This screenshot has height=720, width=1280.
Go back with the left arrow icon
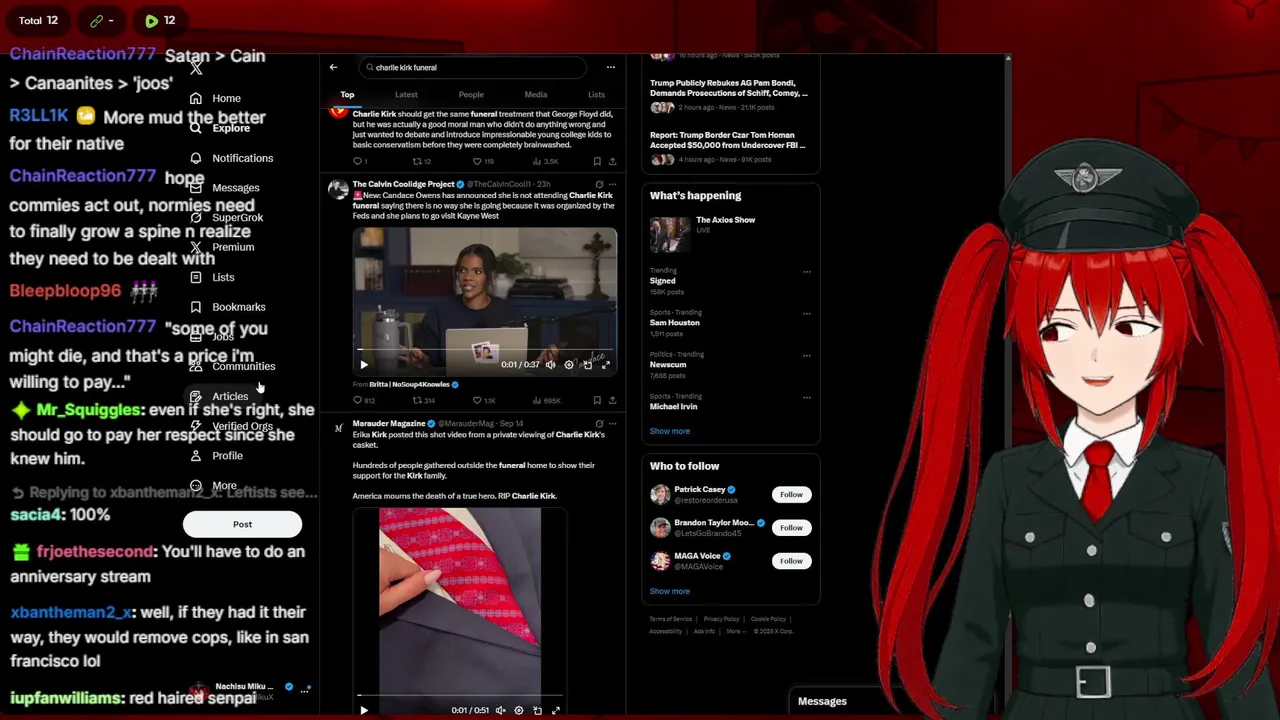[x=333, y=67]
